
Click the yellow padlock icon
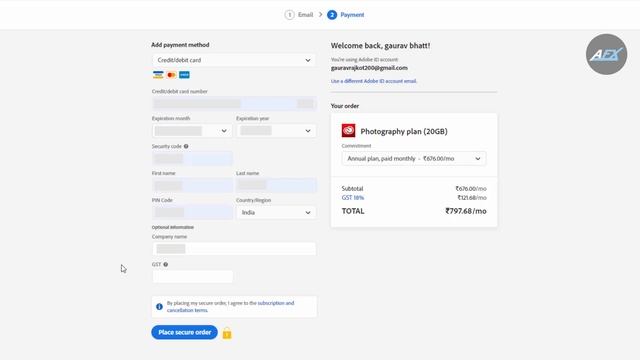pos(227,333)
